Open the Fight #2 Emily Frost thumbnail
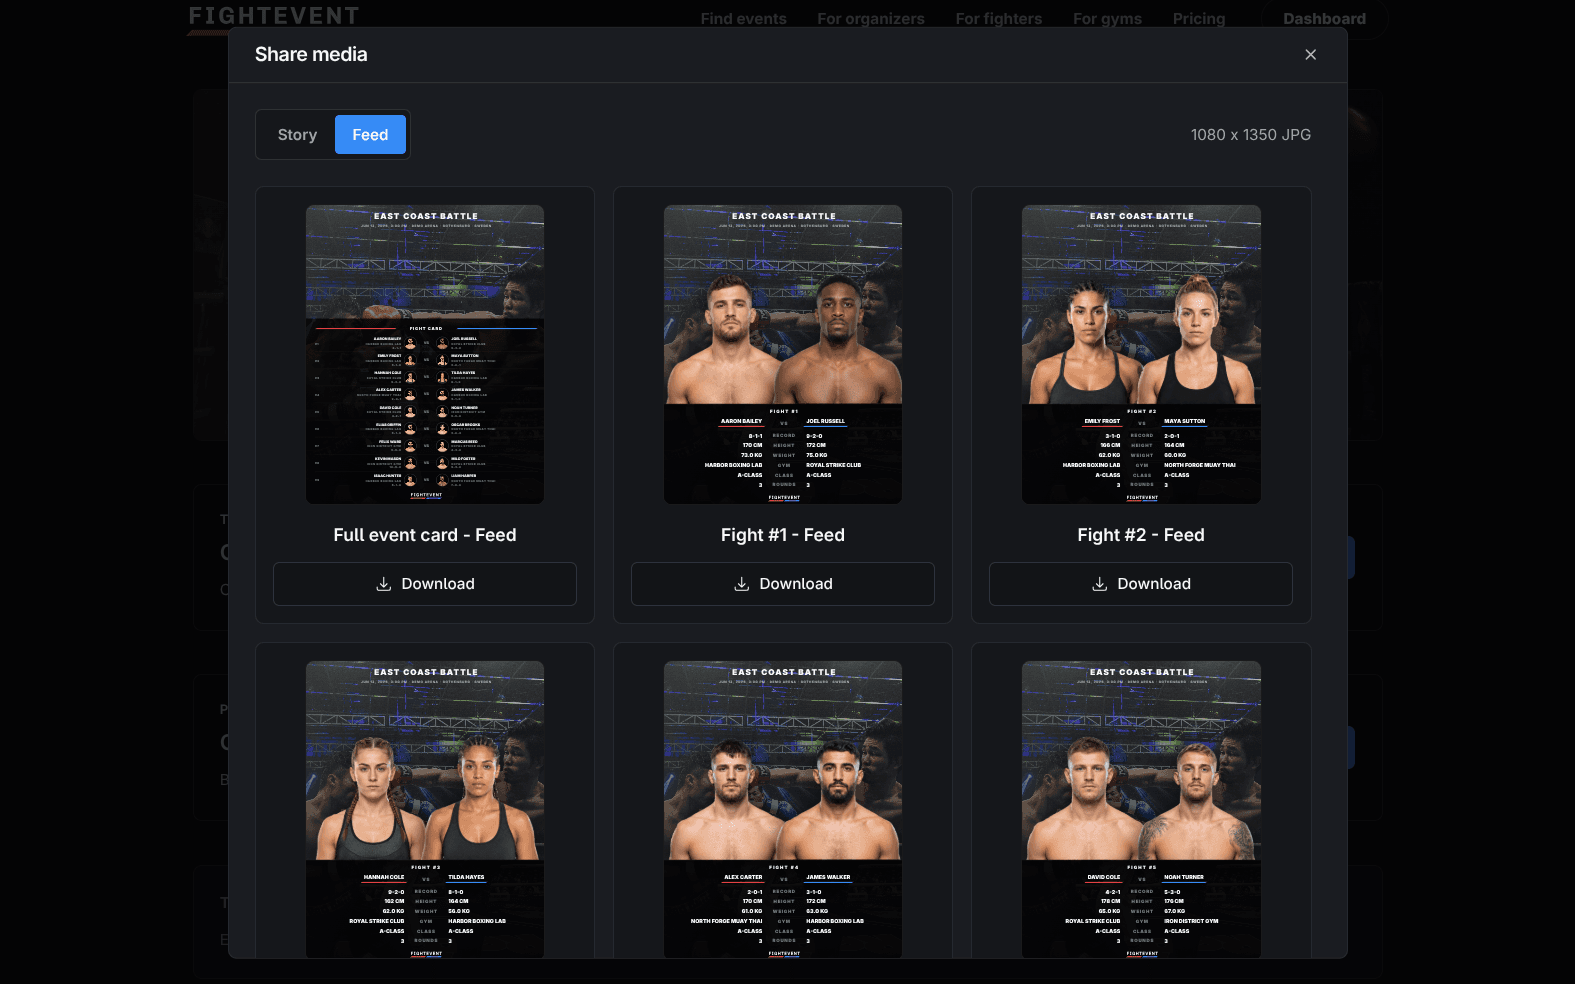The image size is (1575, 984). click(x=1141, y=355)
